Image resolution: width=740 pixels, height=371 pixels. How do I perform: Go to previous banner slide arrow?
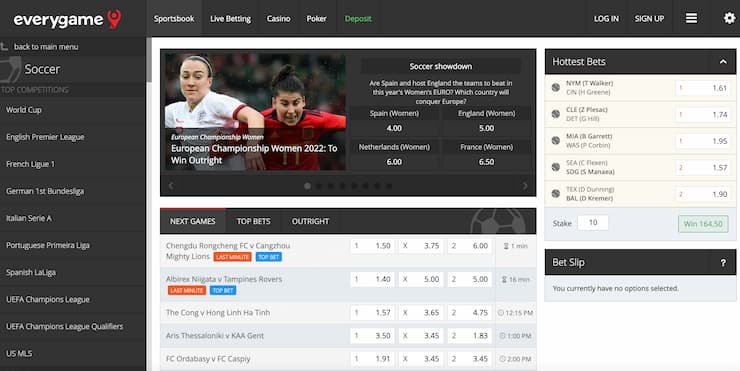[x=171, y=186]
